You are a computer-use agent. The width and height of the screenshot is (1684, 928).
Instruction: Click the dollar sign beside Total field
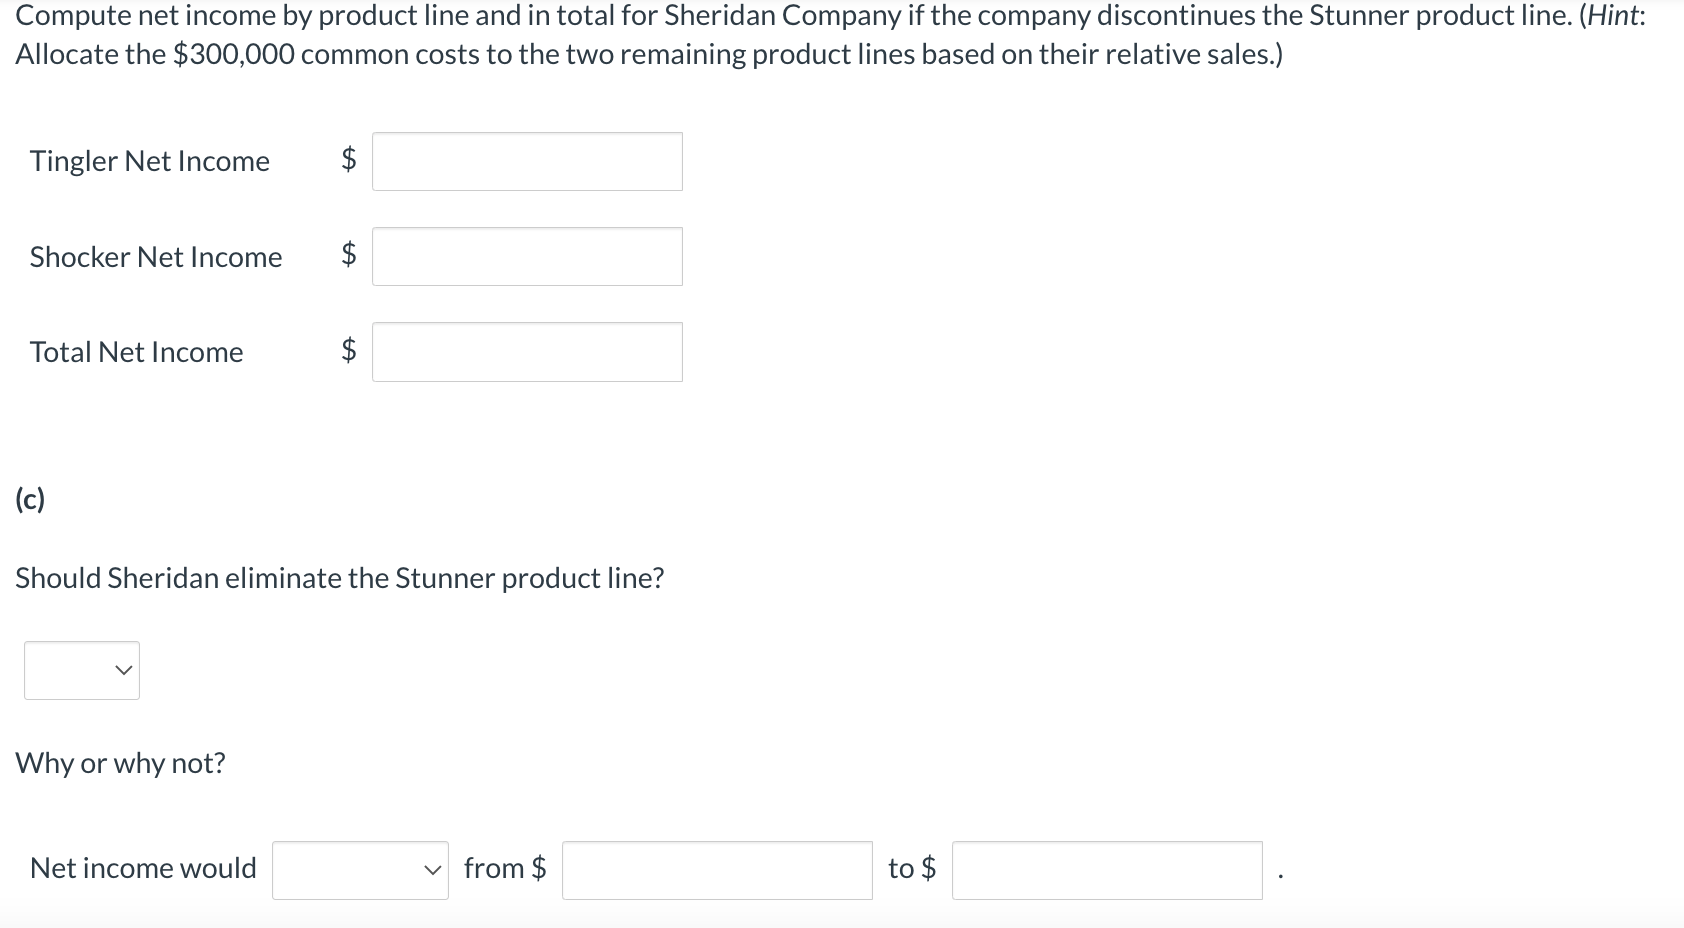(349, 350)
